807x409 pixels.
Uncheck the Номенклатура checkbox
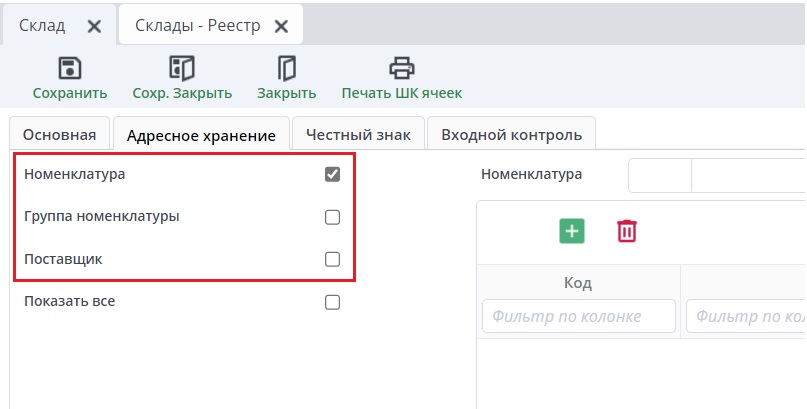333,175
